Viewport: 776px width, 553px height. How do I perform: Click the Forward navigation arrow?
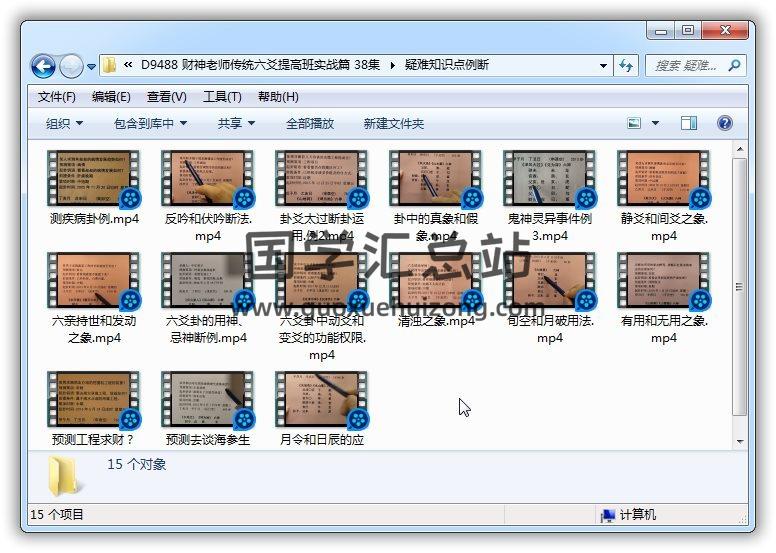[x=71, y=66]
